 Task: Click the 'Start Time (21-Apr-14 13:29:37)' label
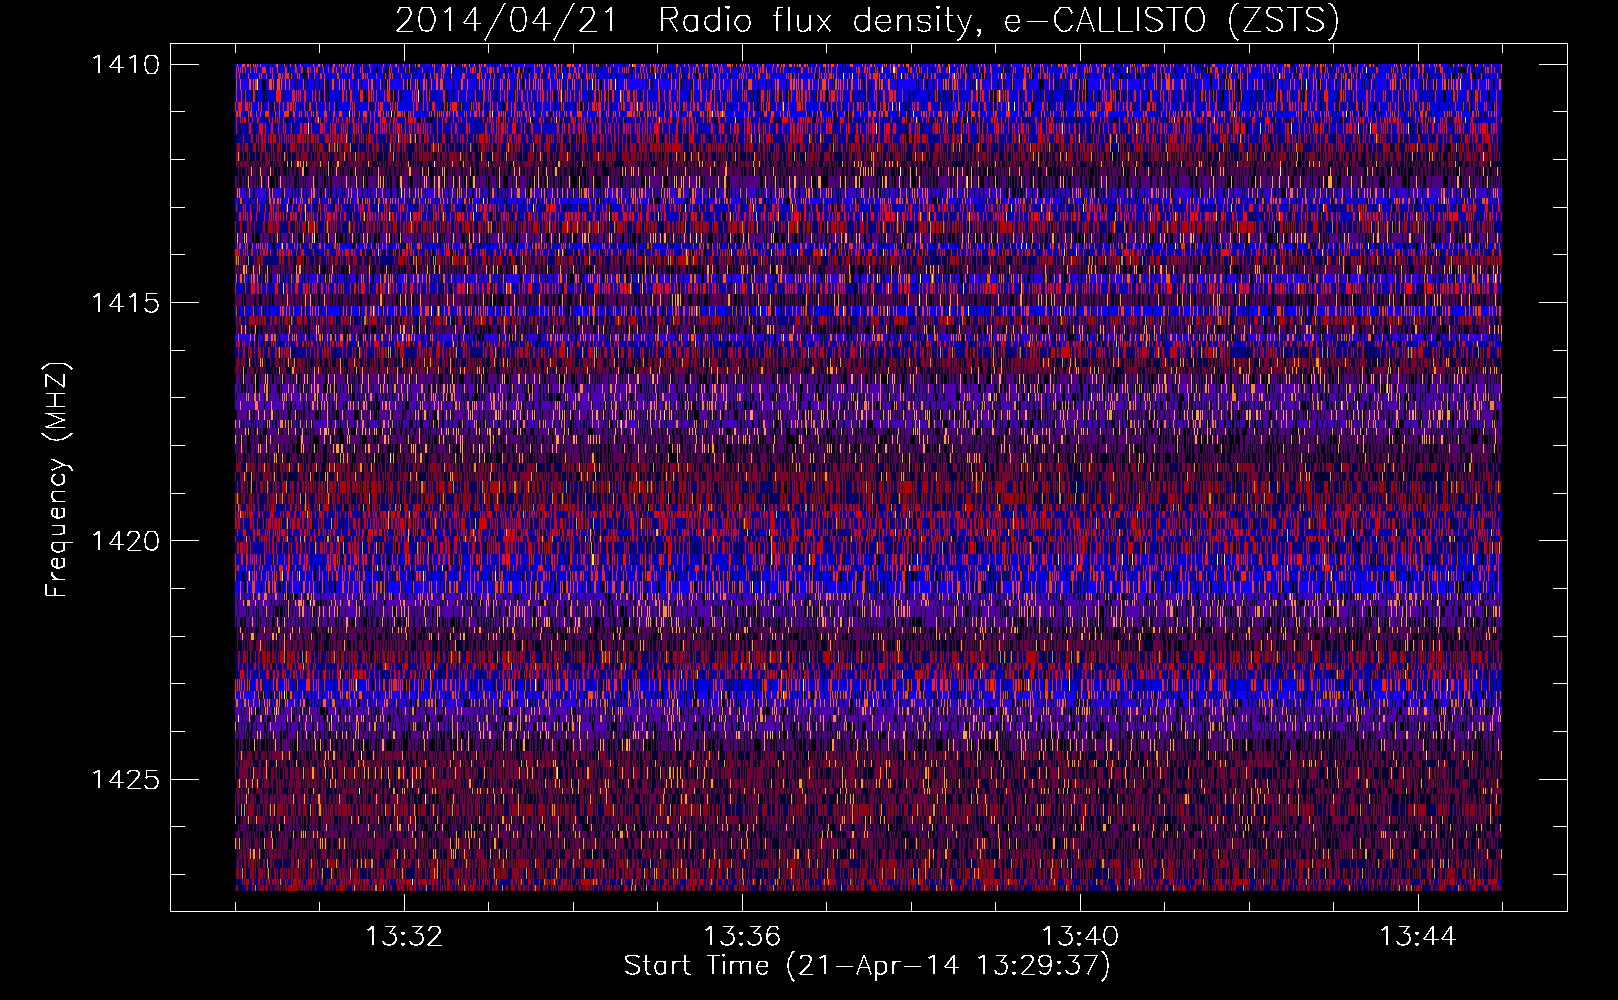coord(867,966)
